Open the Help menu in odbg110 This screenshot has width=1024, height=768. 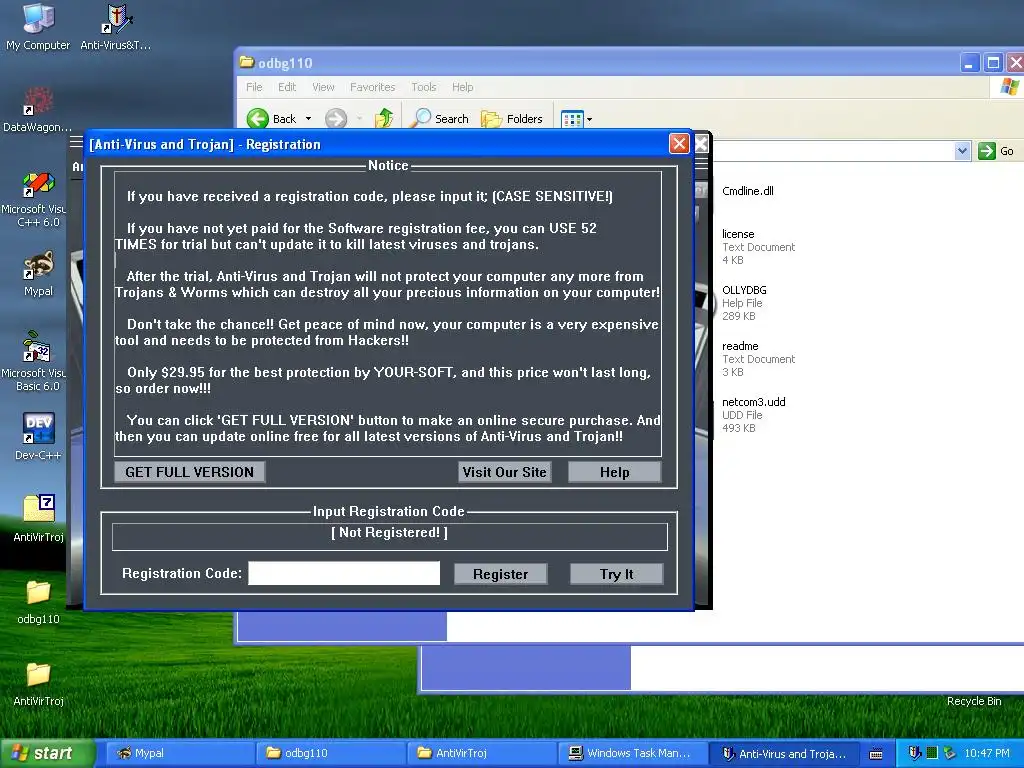click(x=462, y=87)
